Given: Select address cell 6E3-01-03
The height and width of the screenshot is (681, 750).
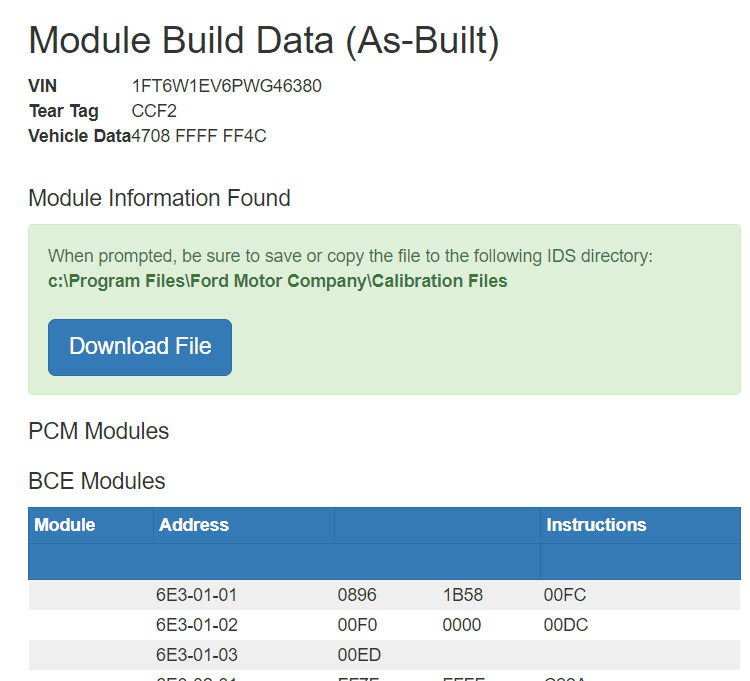Looking at the screenshot, I should pyautogui.click(x=196, y=655).
